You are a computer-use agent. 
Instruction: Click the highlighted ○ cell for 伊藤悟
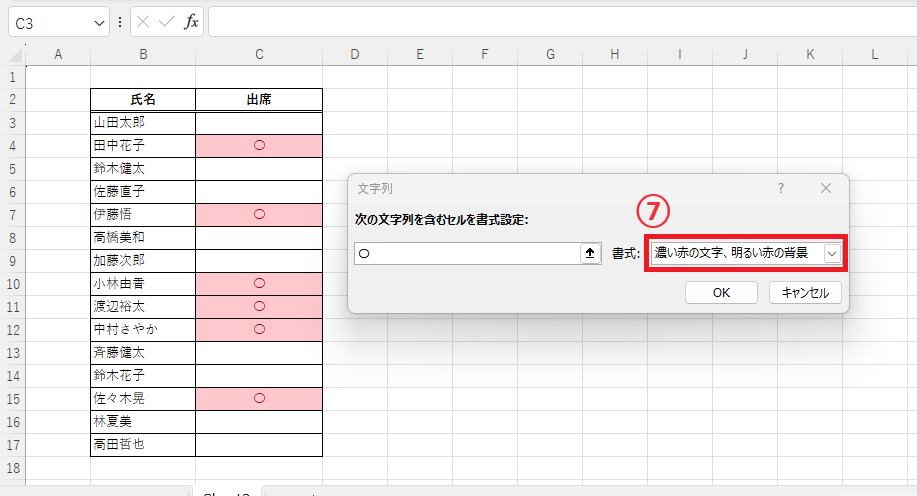(259, 215)
